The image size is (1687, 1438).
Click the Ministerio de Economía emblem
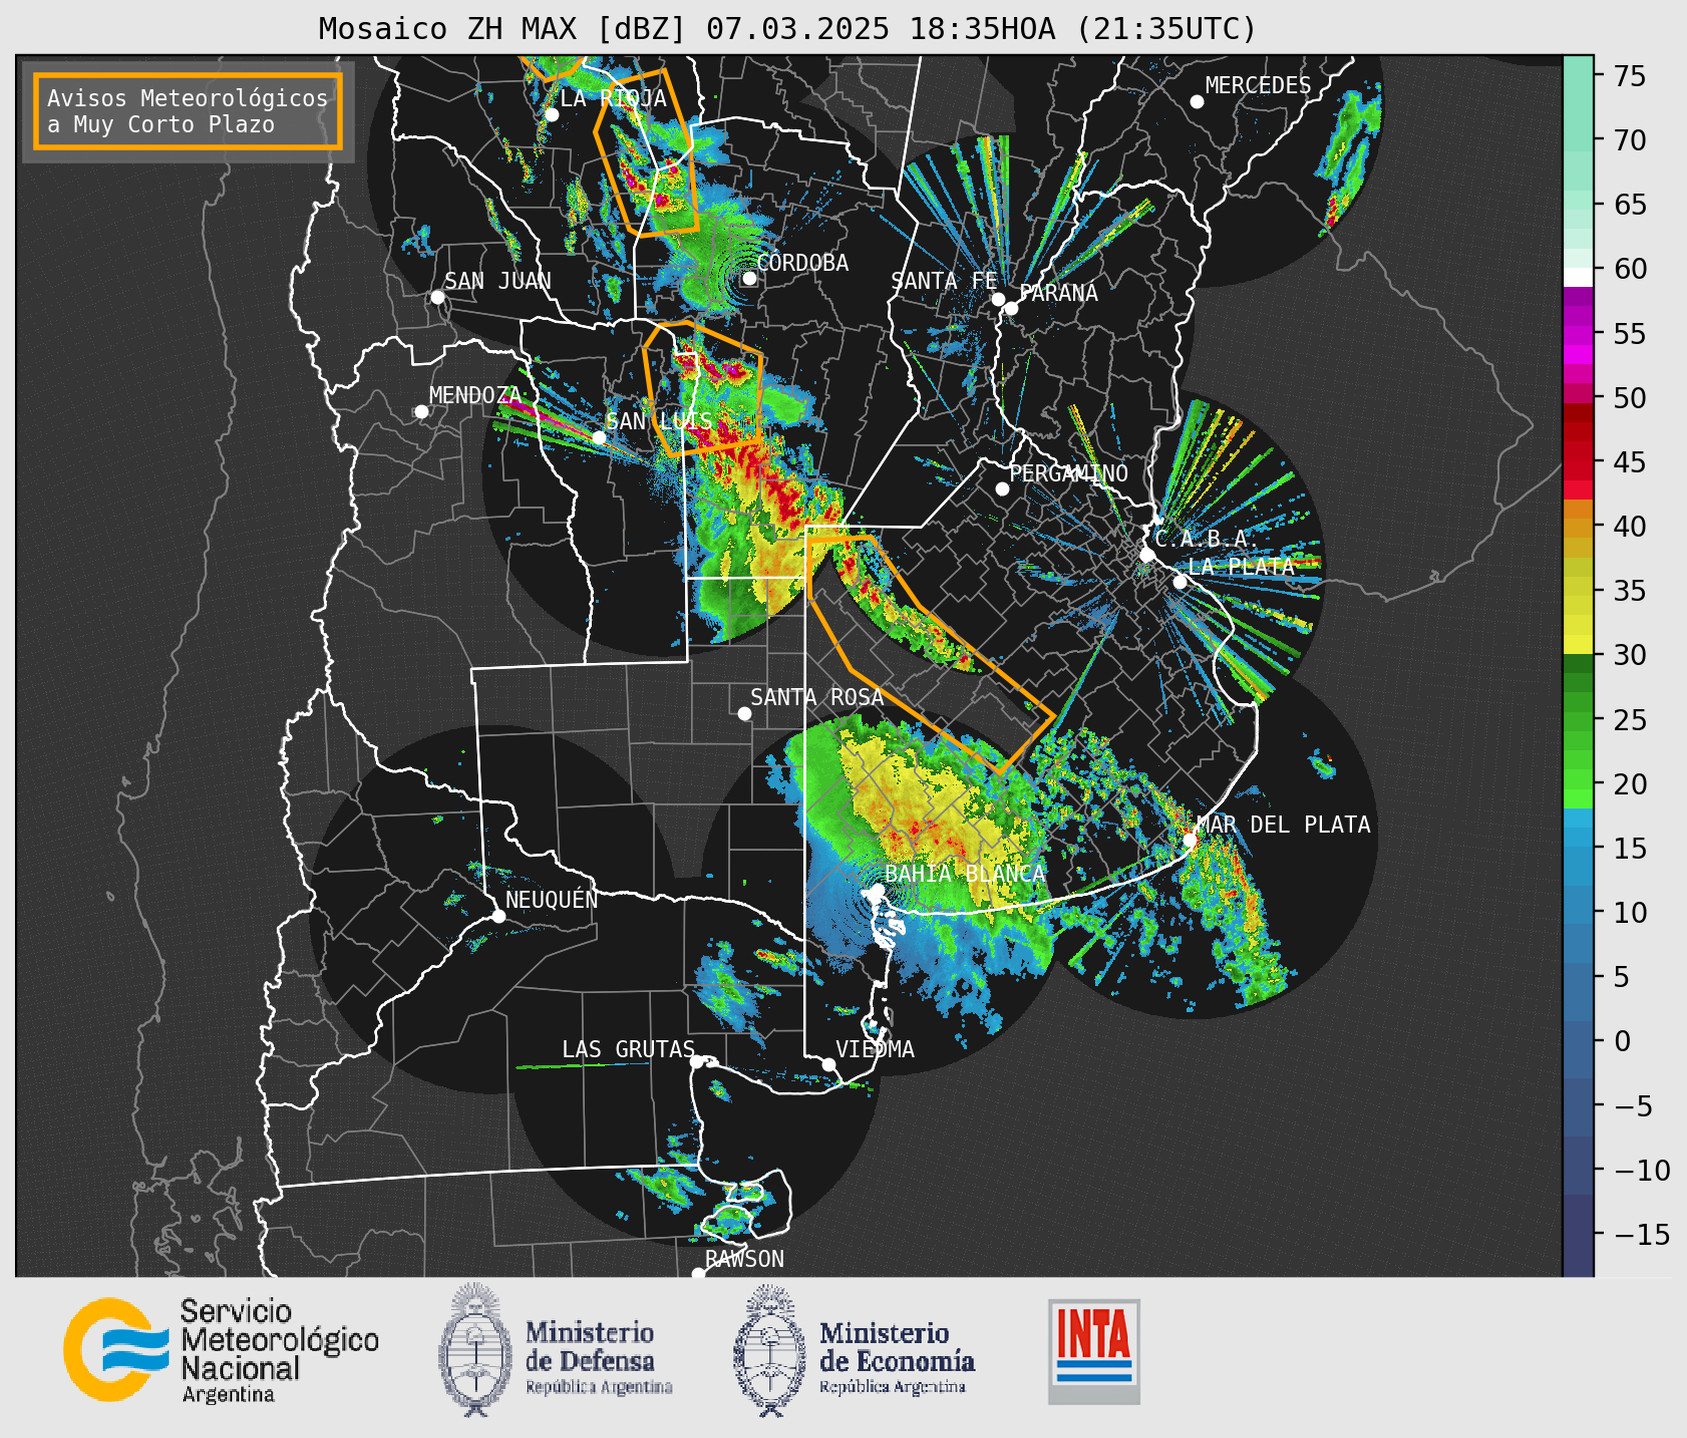point(768,1350)
